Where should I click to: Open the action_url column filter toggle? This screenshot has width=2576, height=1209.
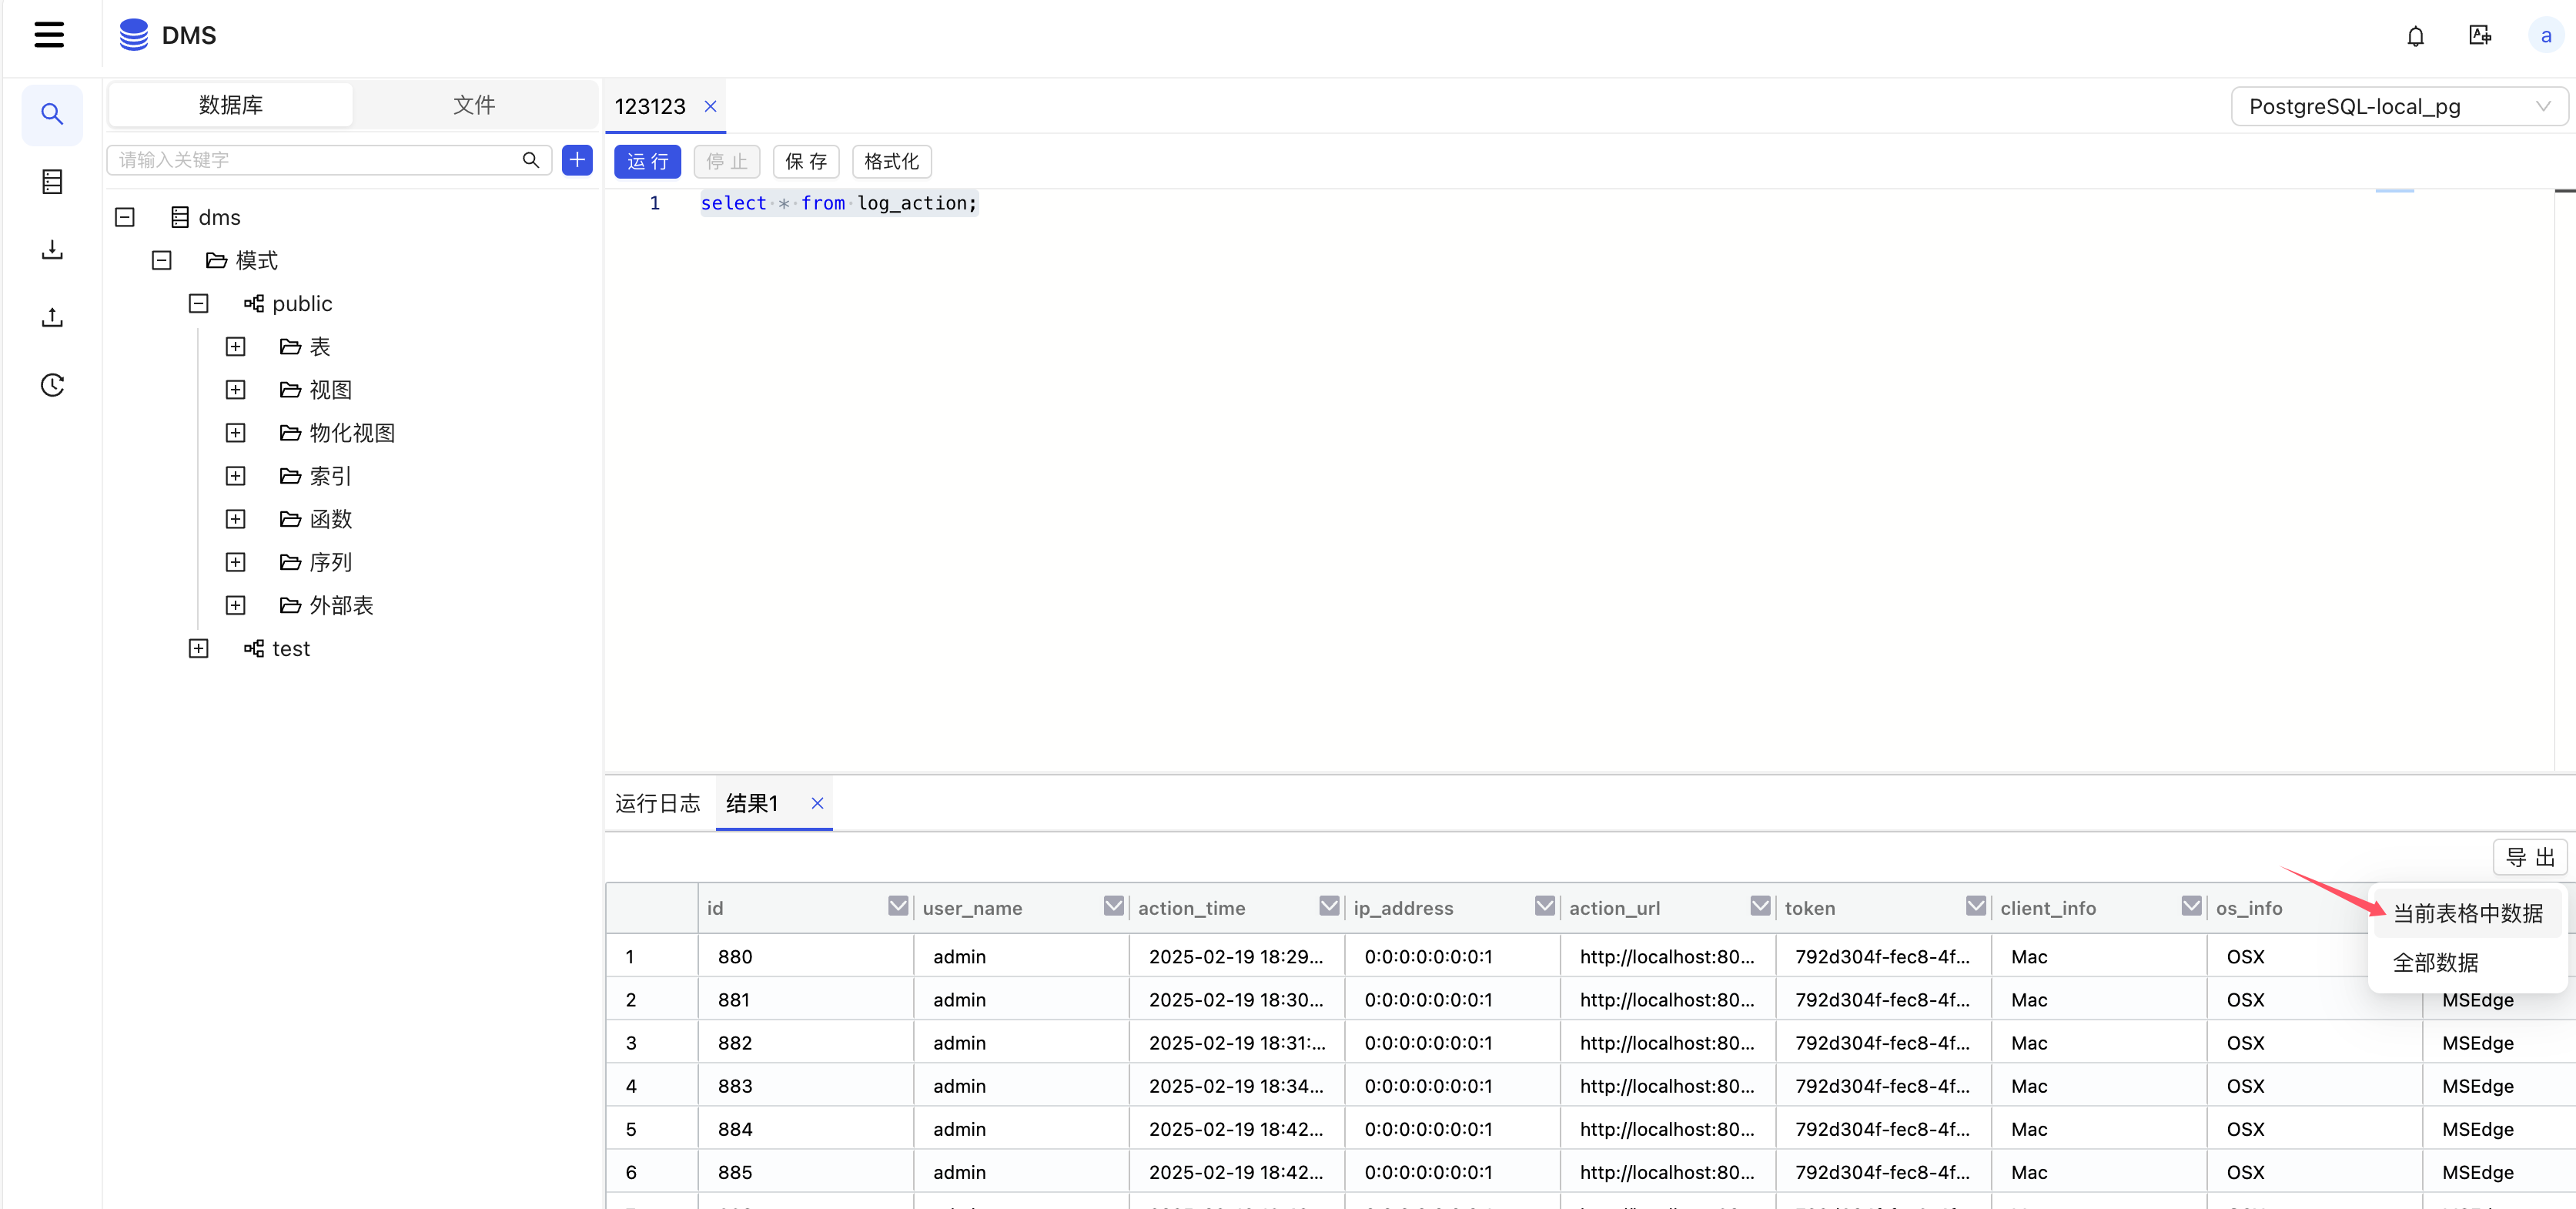[x=1760, y=905]
